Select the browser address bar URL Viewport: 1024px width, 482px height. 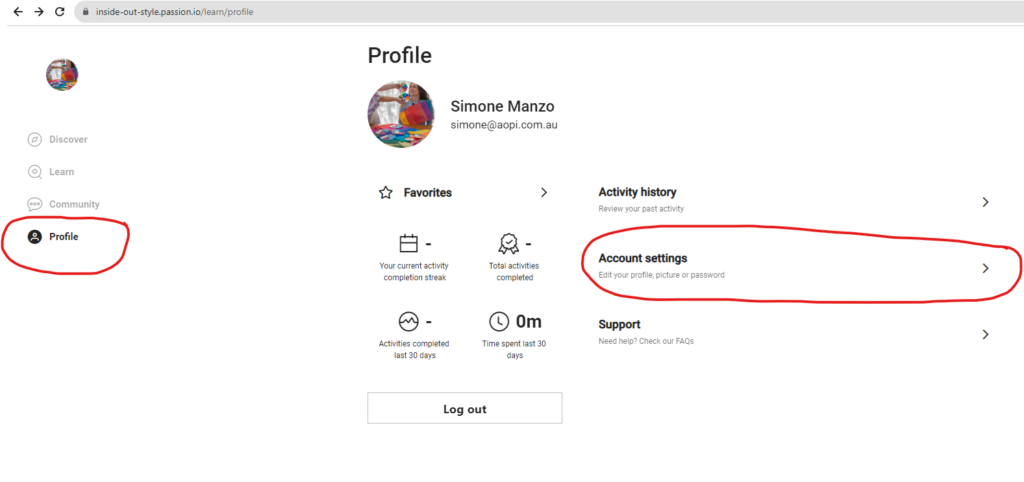[174, 12]
